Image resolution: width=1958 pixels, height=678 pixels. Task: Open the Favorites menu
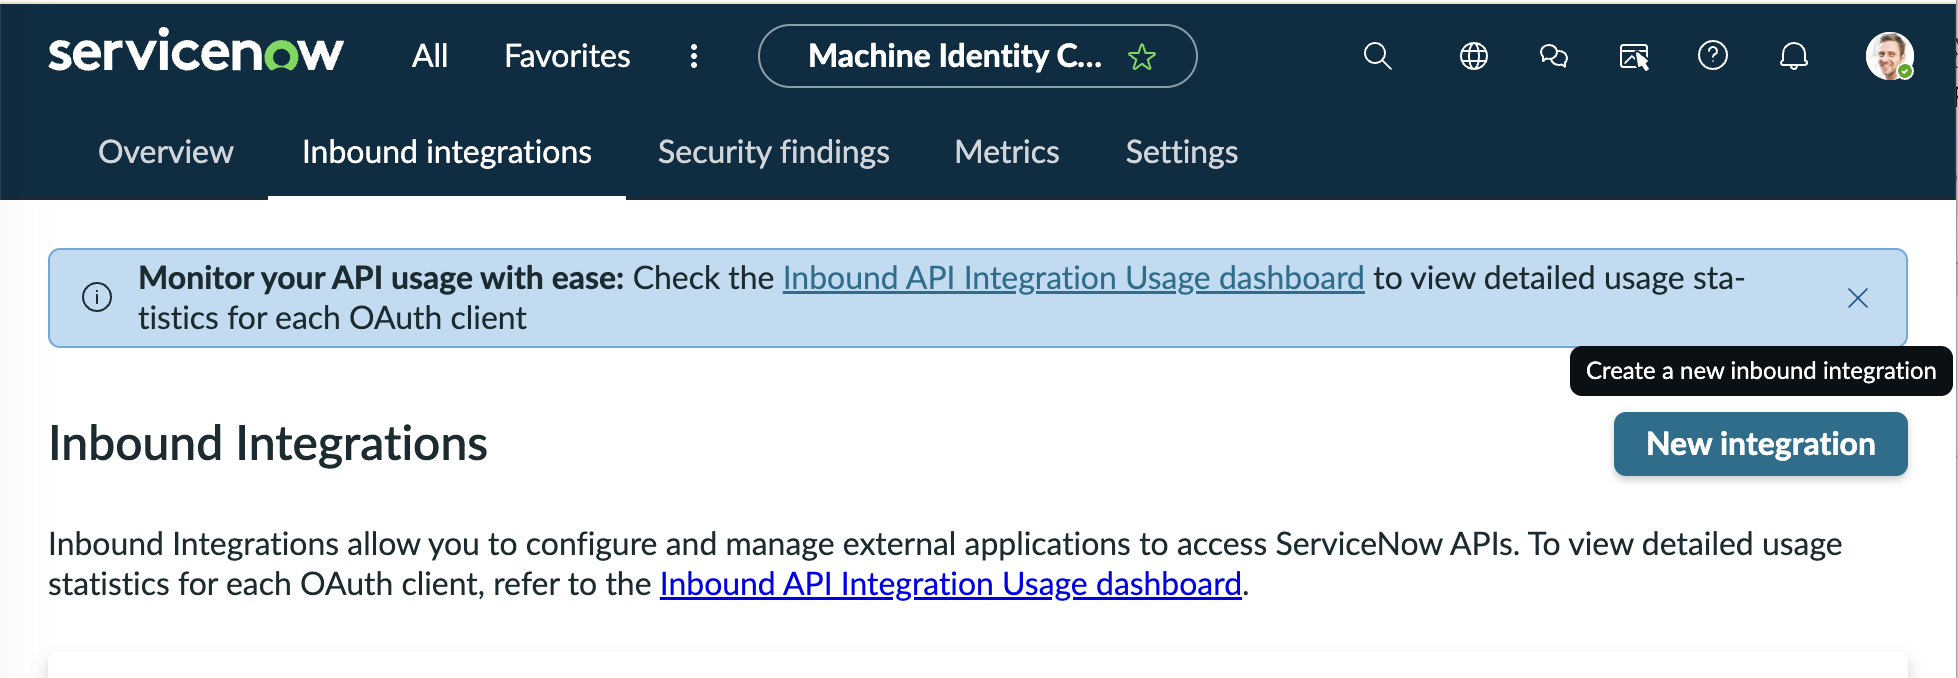click(567, 56)
